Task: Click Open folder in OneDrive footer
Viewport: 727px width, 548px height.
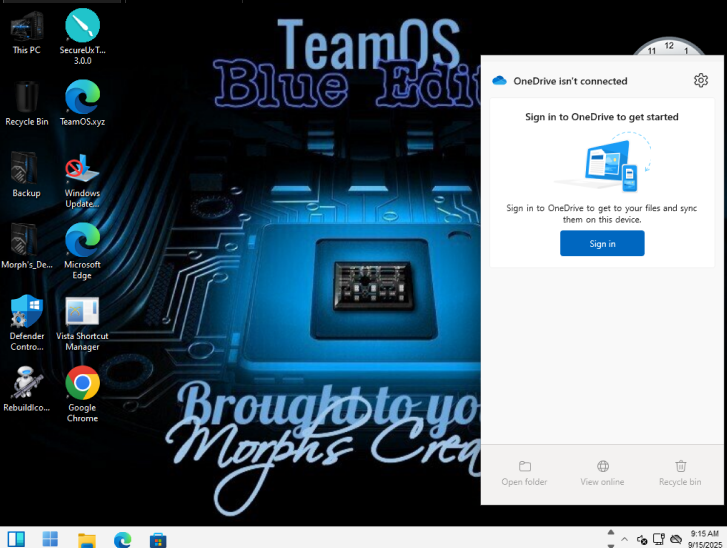Action: tap(524, 473)
